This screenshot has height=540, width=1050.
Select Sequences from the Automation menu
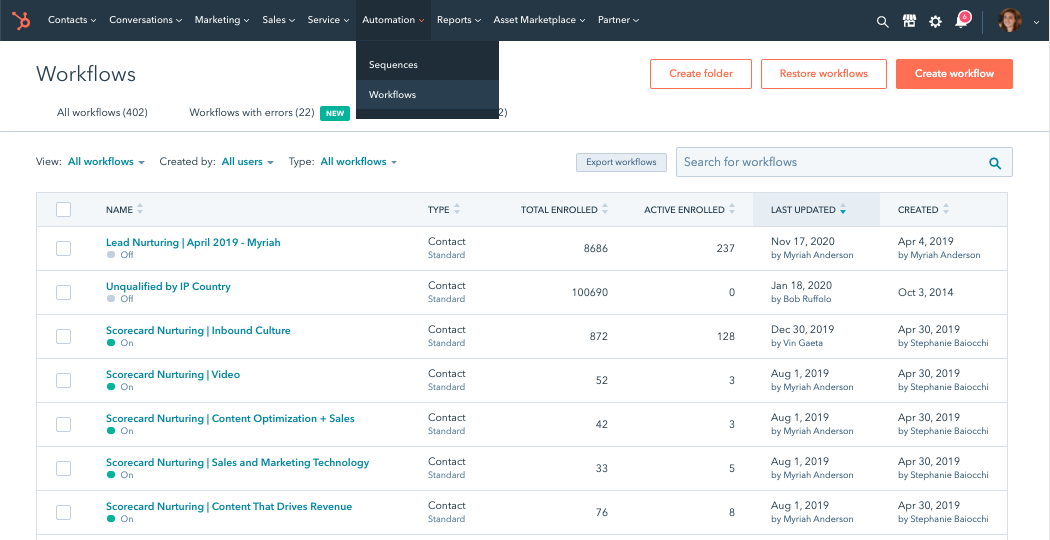(393, 65)
